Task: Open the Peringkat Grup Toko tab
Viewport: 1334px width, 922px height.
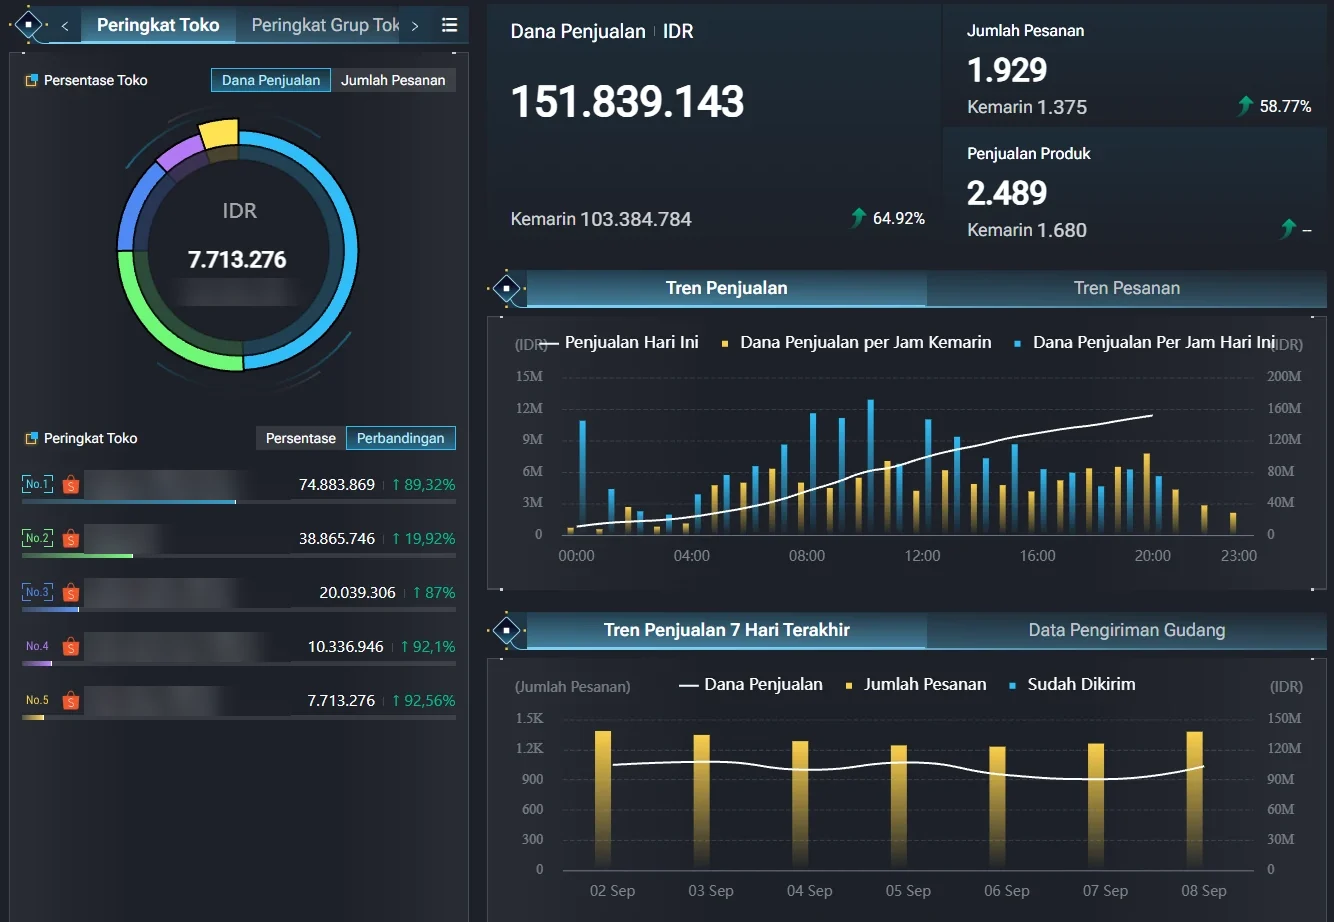Action: coord(319,25)
